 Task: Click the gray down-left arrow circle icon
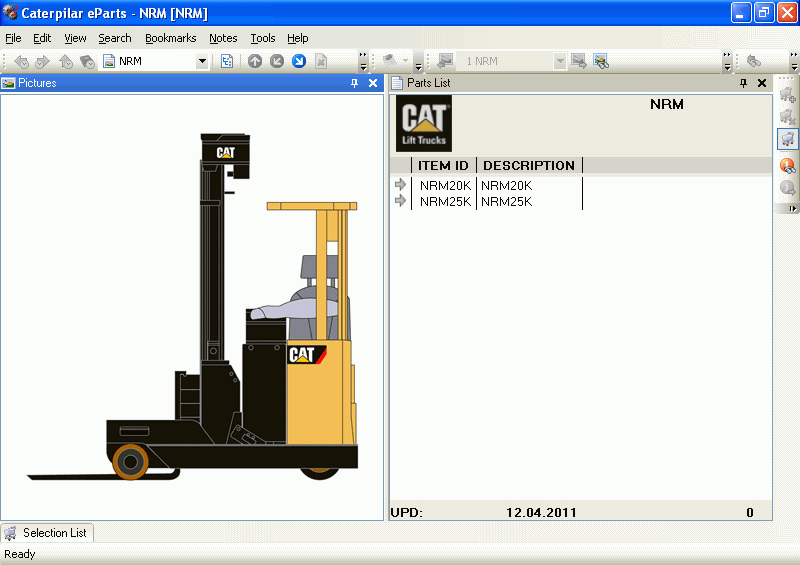click(277, 61)
